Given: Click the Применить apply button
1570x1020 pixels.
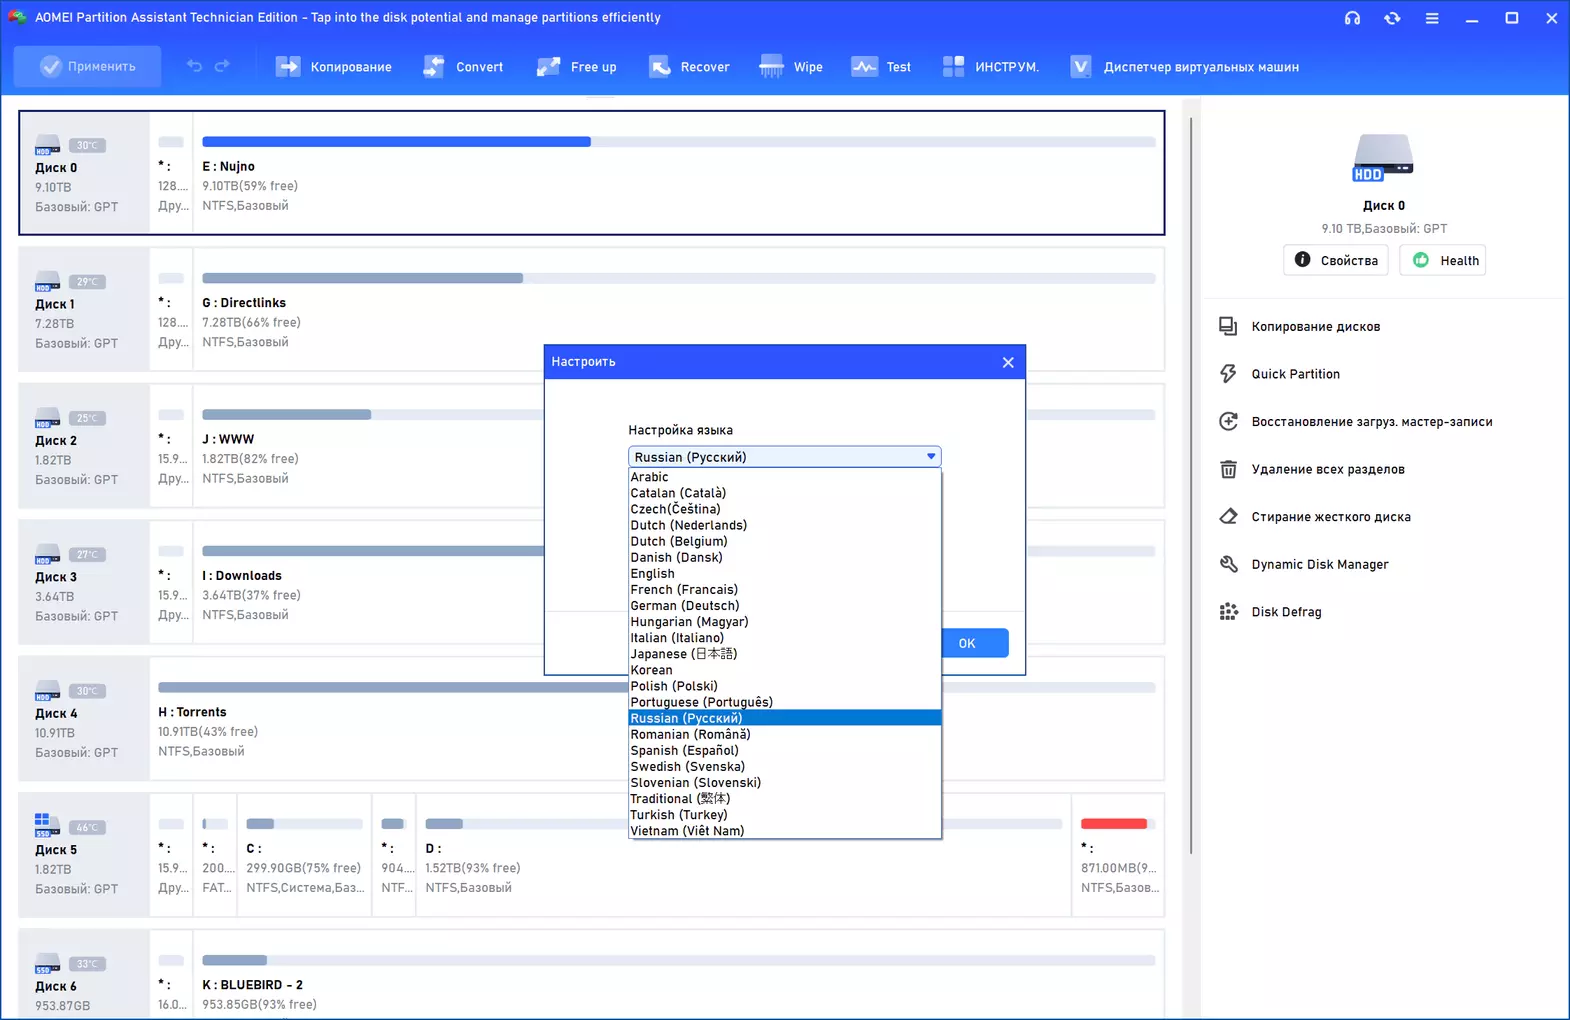Looking at the screenshot, I should click(x=88, y=66).
